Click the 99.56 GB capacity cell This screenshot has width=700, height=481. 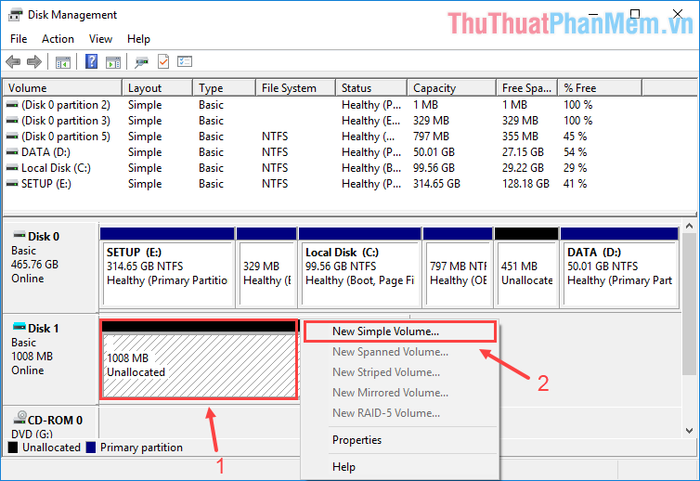point(434,168)
